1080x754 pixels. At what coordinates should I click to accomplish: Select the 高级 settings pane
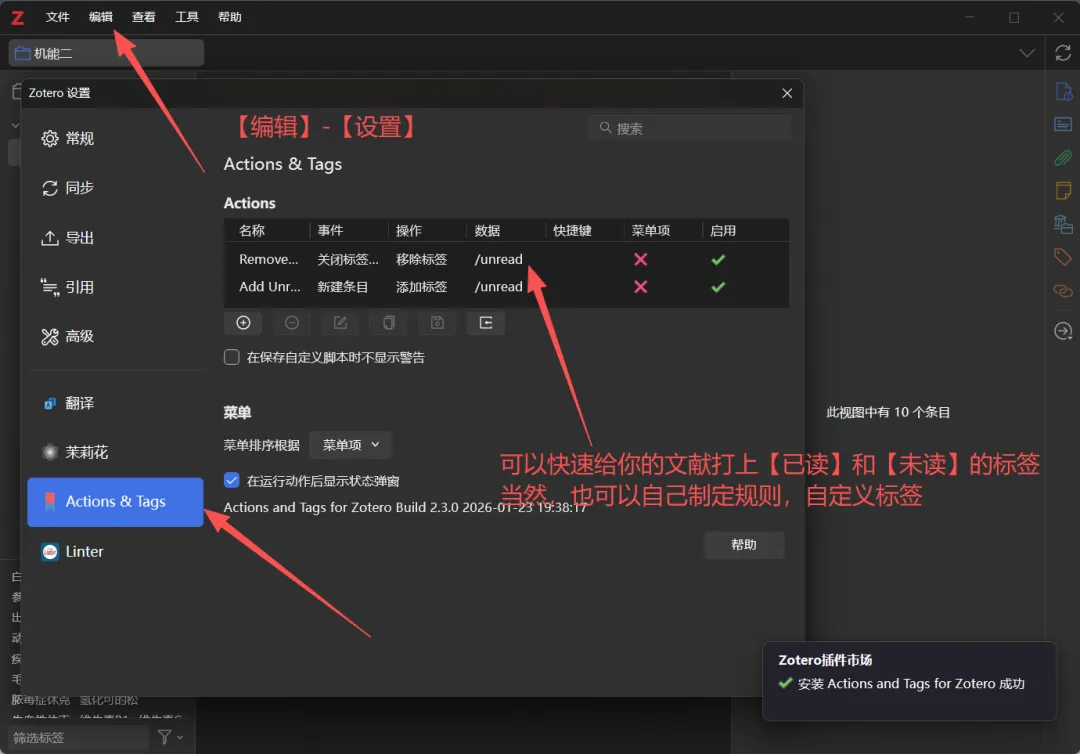[x=115, y=337]
